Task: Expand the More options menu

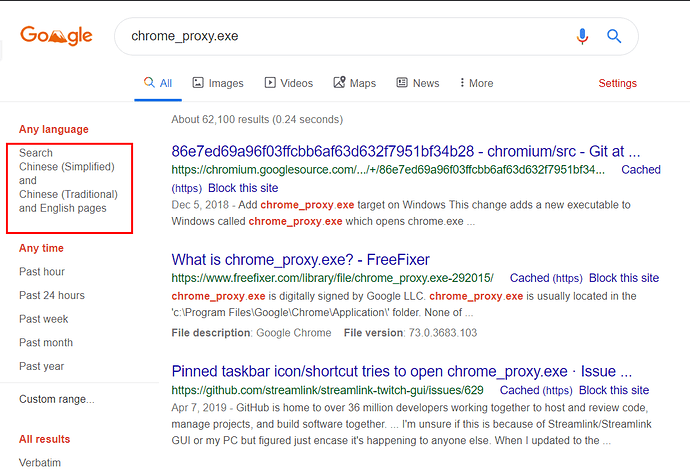Action: (474, 83)
